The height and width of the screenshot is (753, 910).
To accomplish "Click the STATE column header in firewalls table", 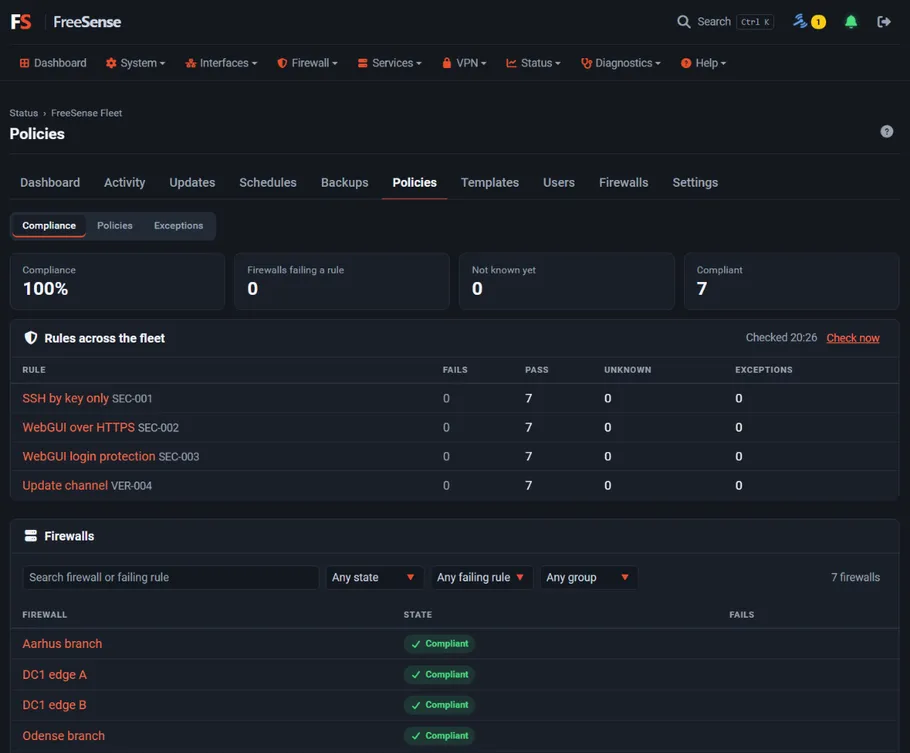I will [418, 615].
